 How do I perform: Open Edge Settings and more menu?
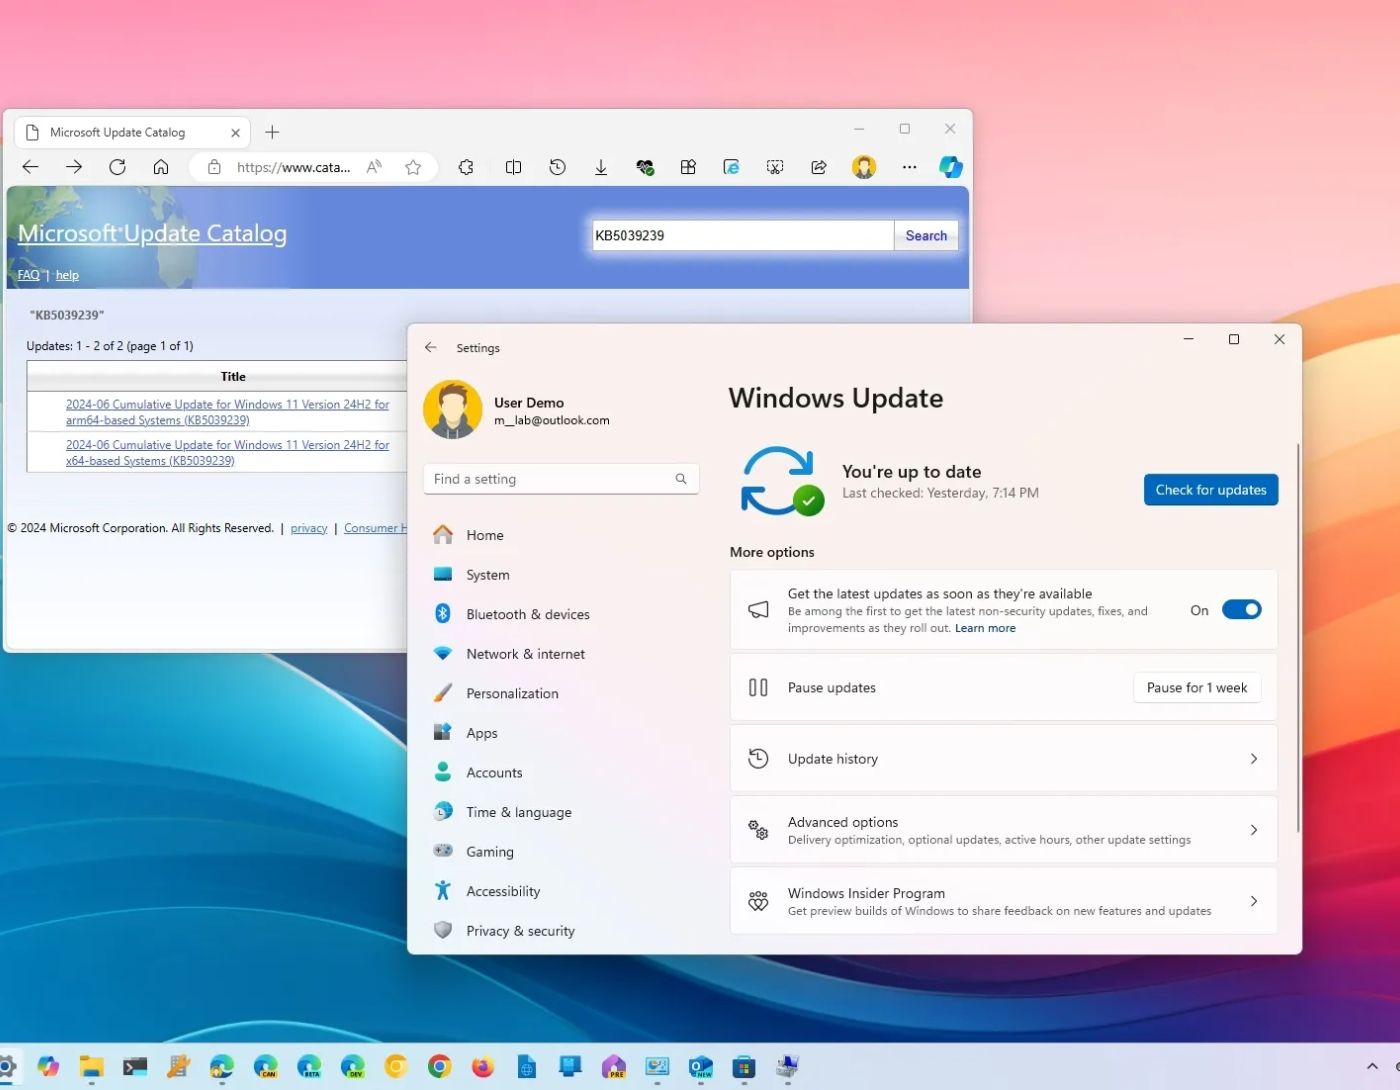(909, 167)
